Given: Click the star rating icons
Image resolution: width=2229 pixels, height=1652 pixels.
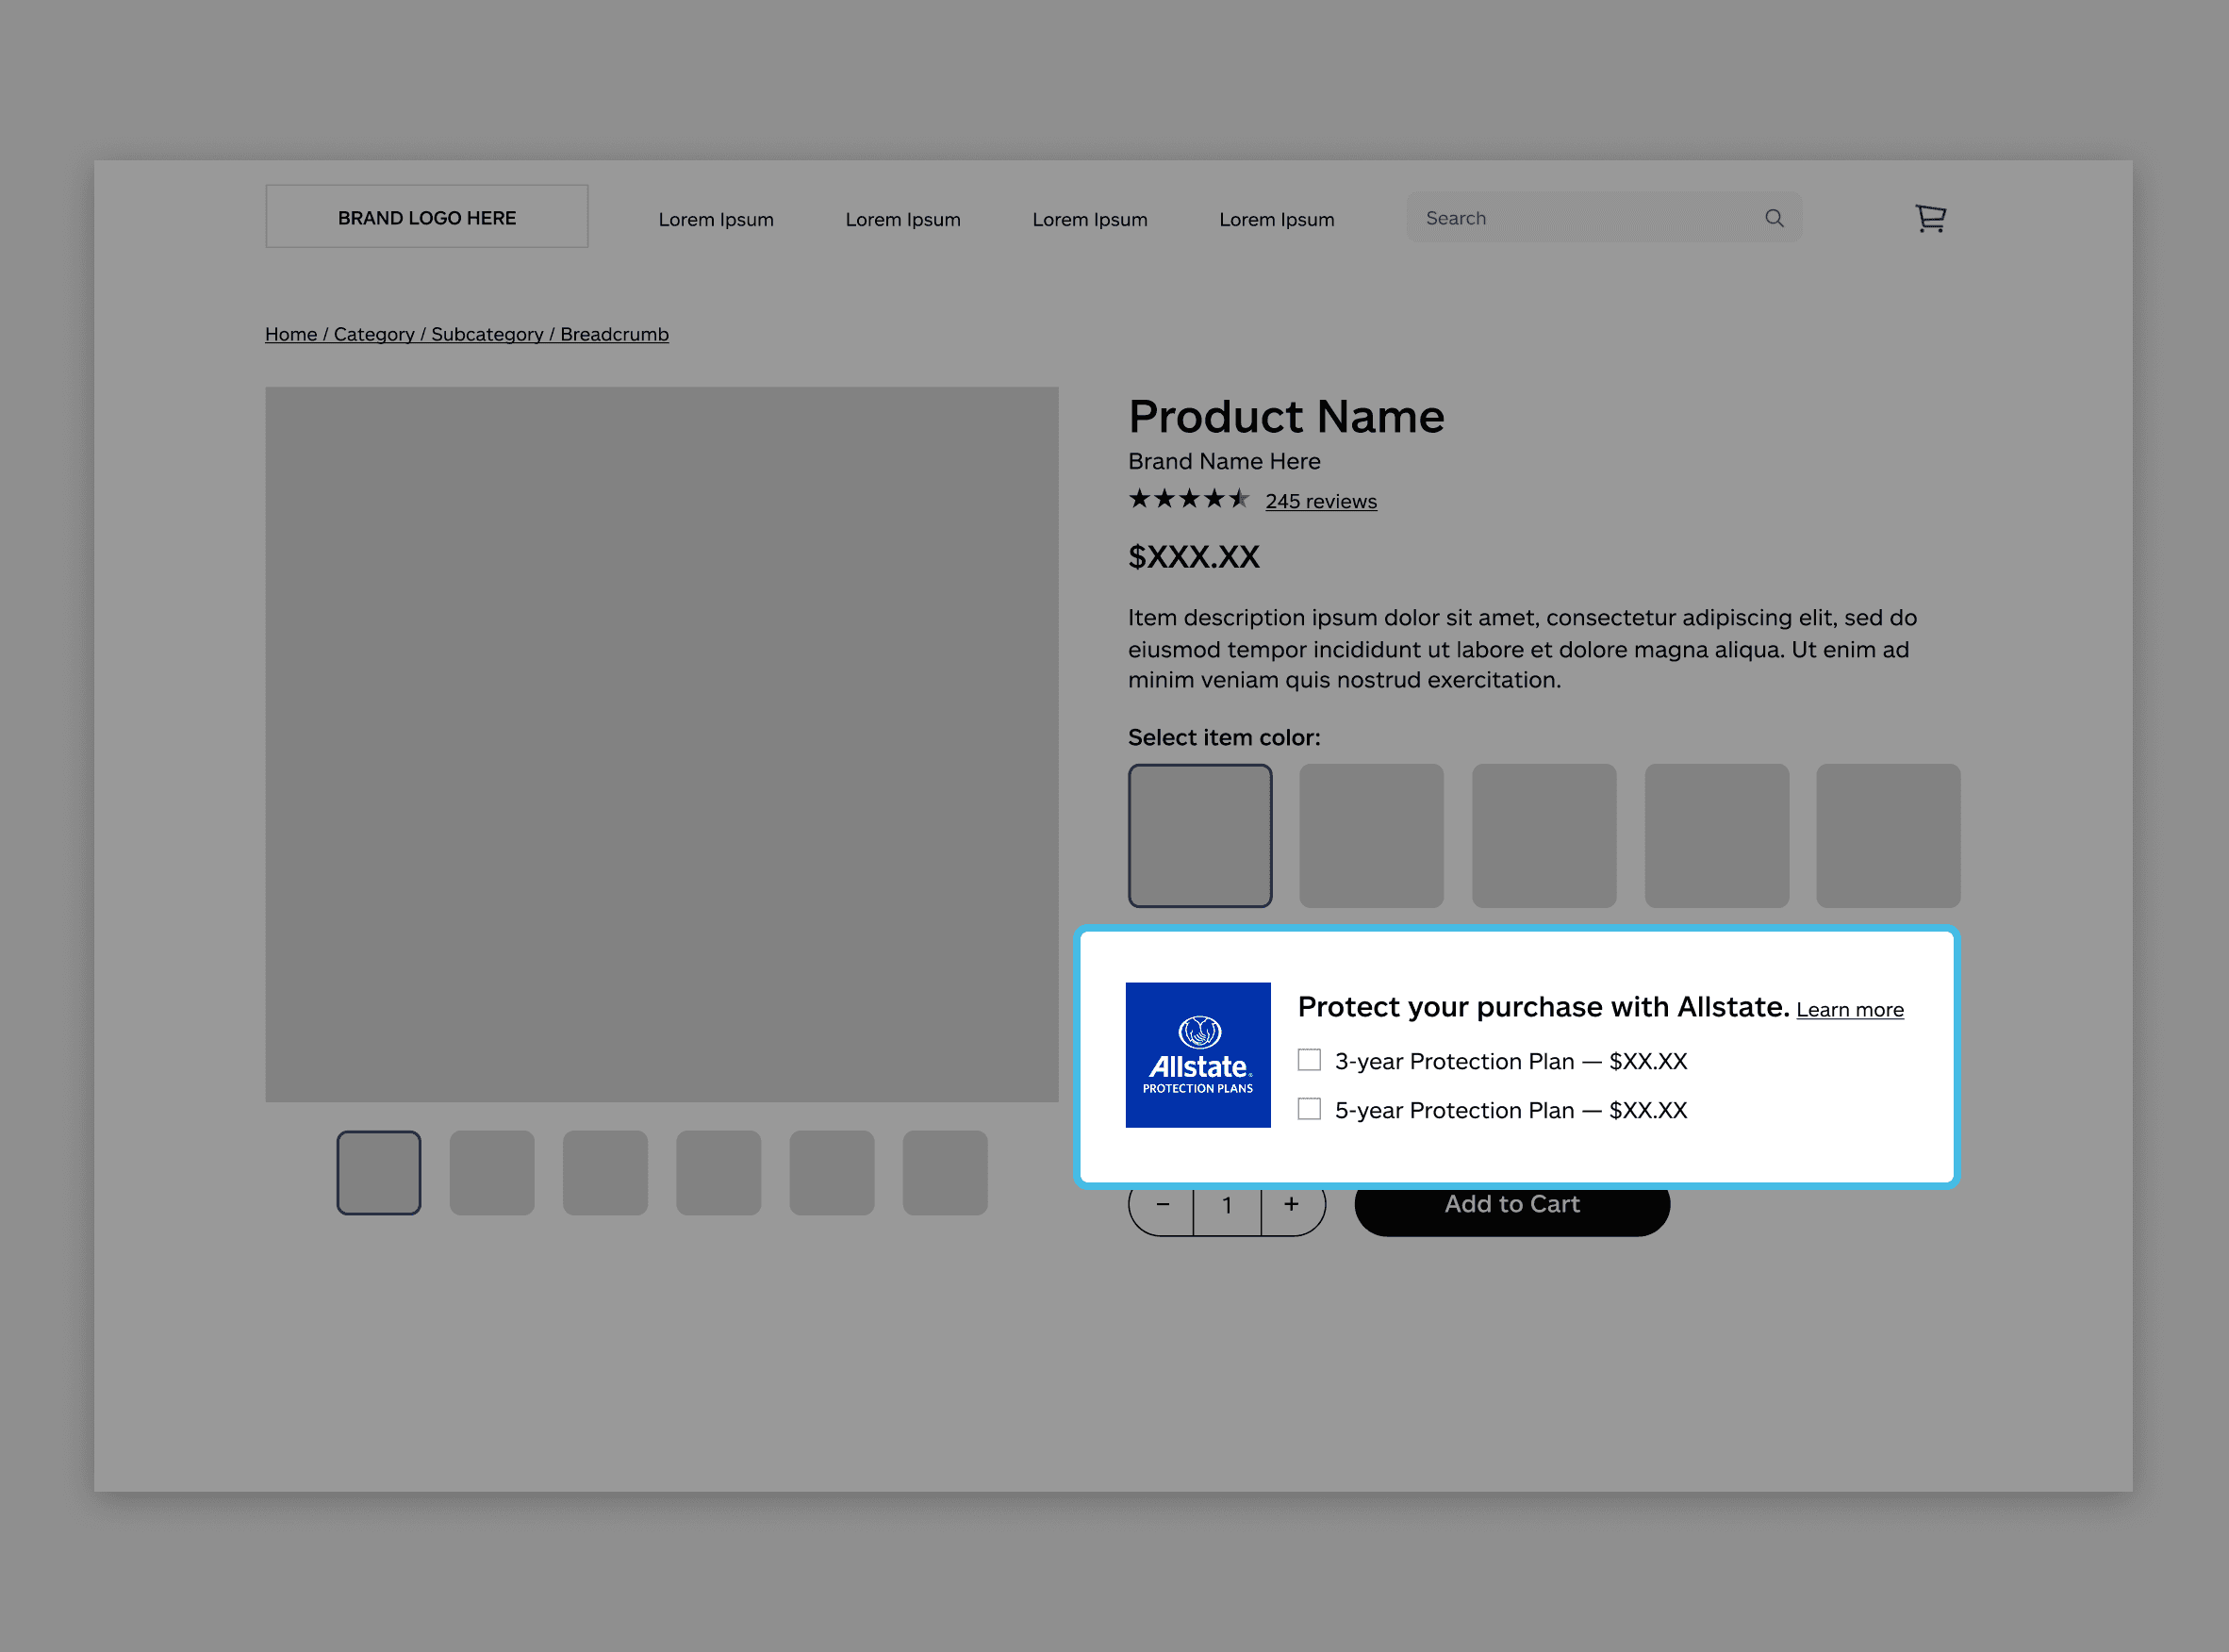Looking at the screenshot, I should 1189,499.
